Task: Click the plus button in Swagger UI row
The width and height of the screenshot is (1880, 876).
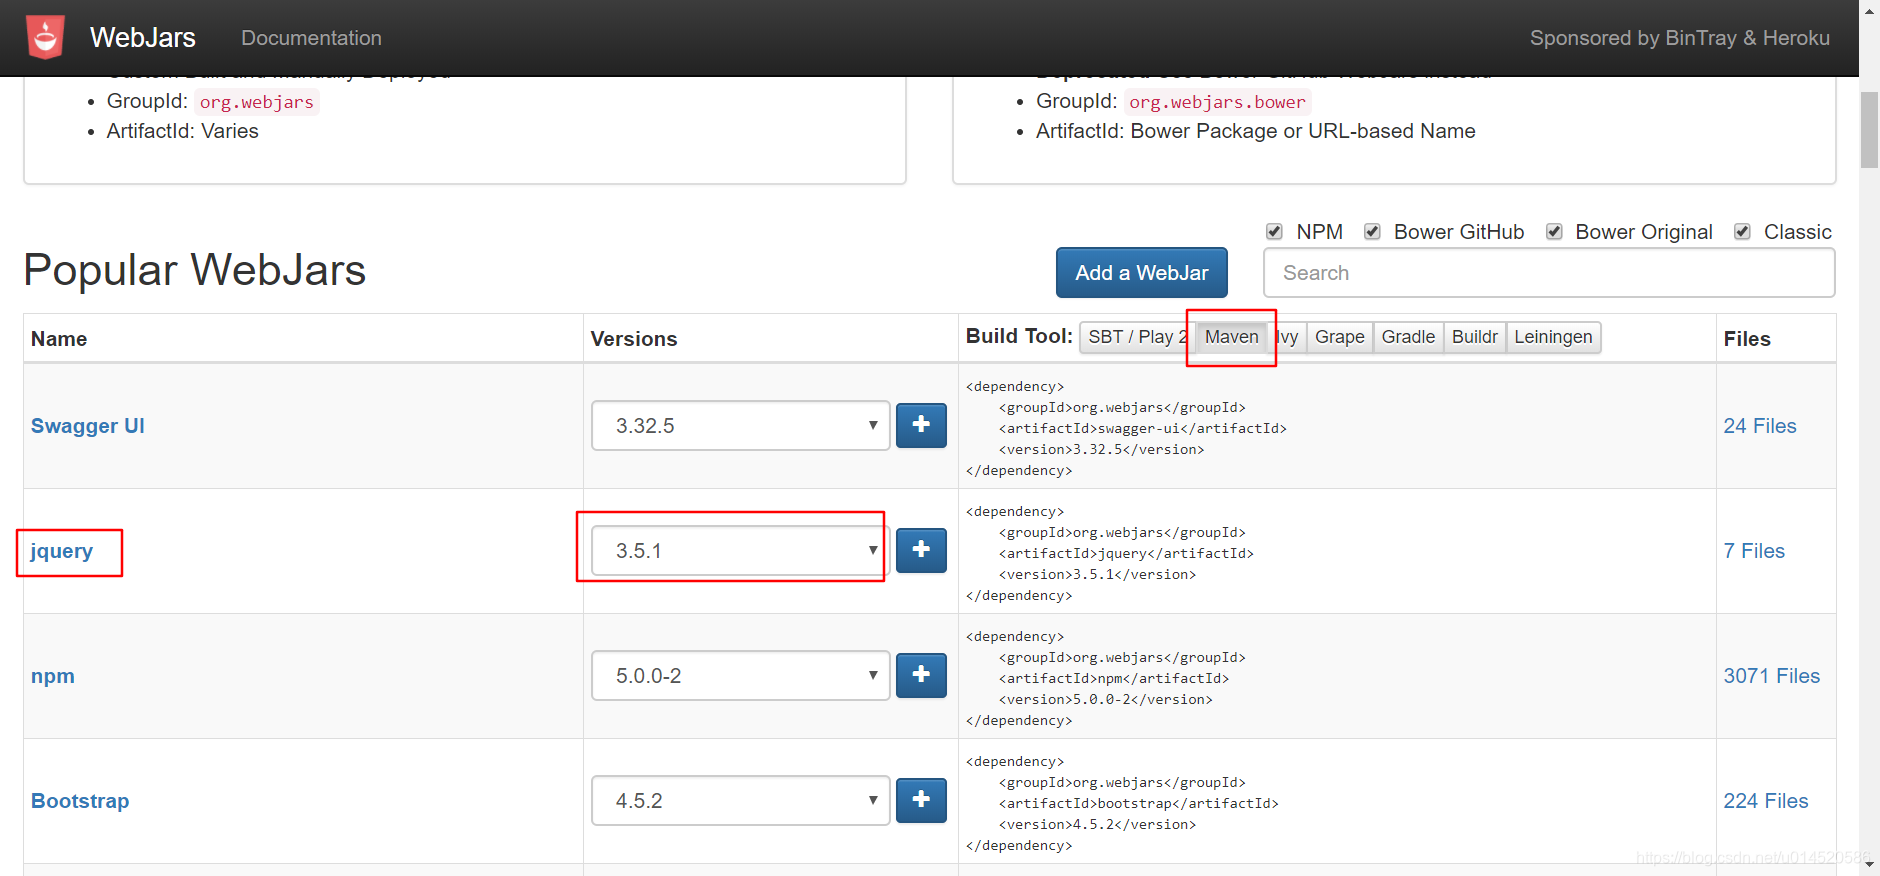Action: [x=921, y=426]
